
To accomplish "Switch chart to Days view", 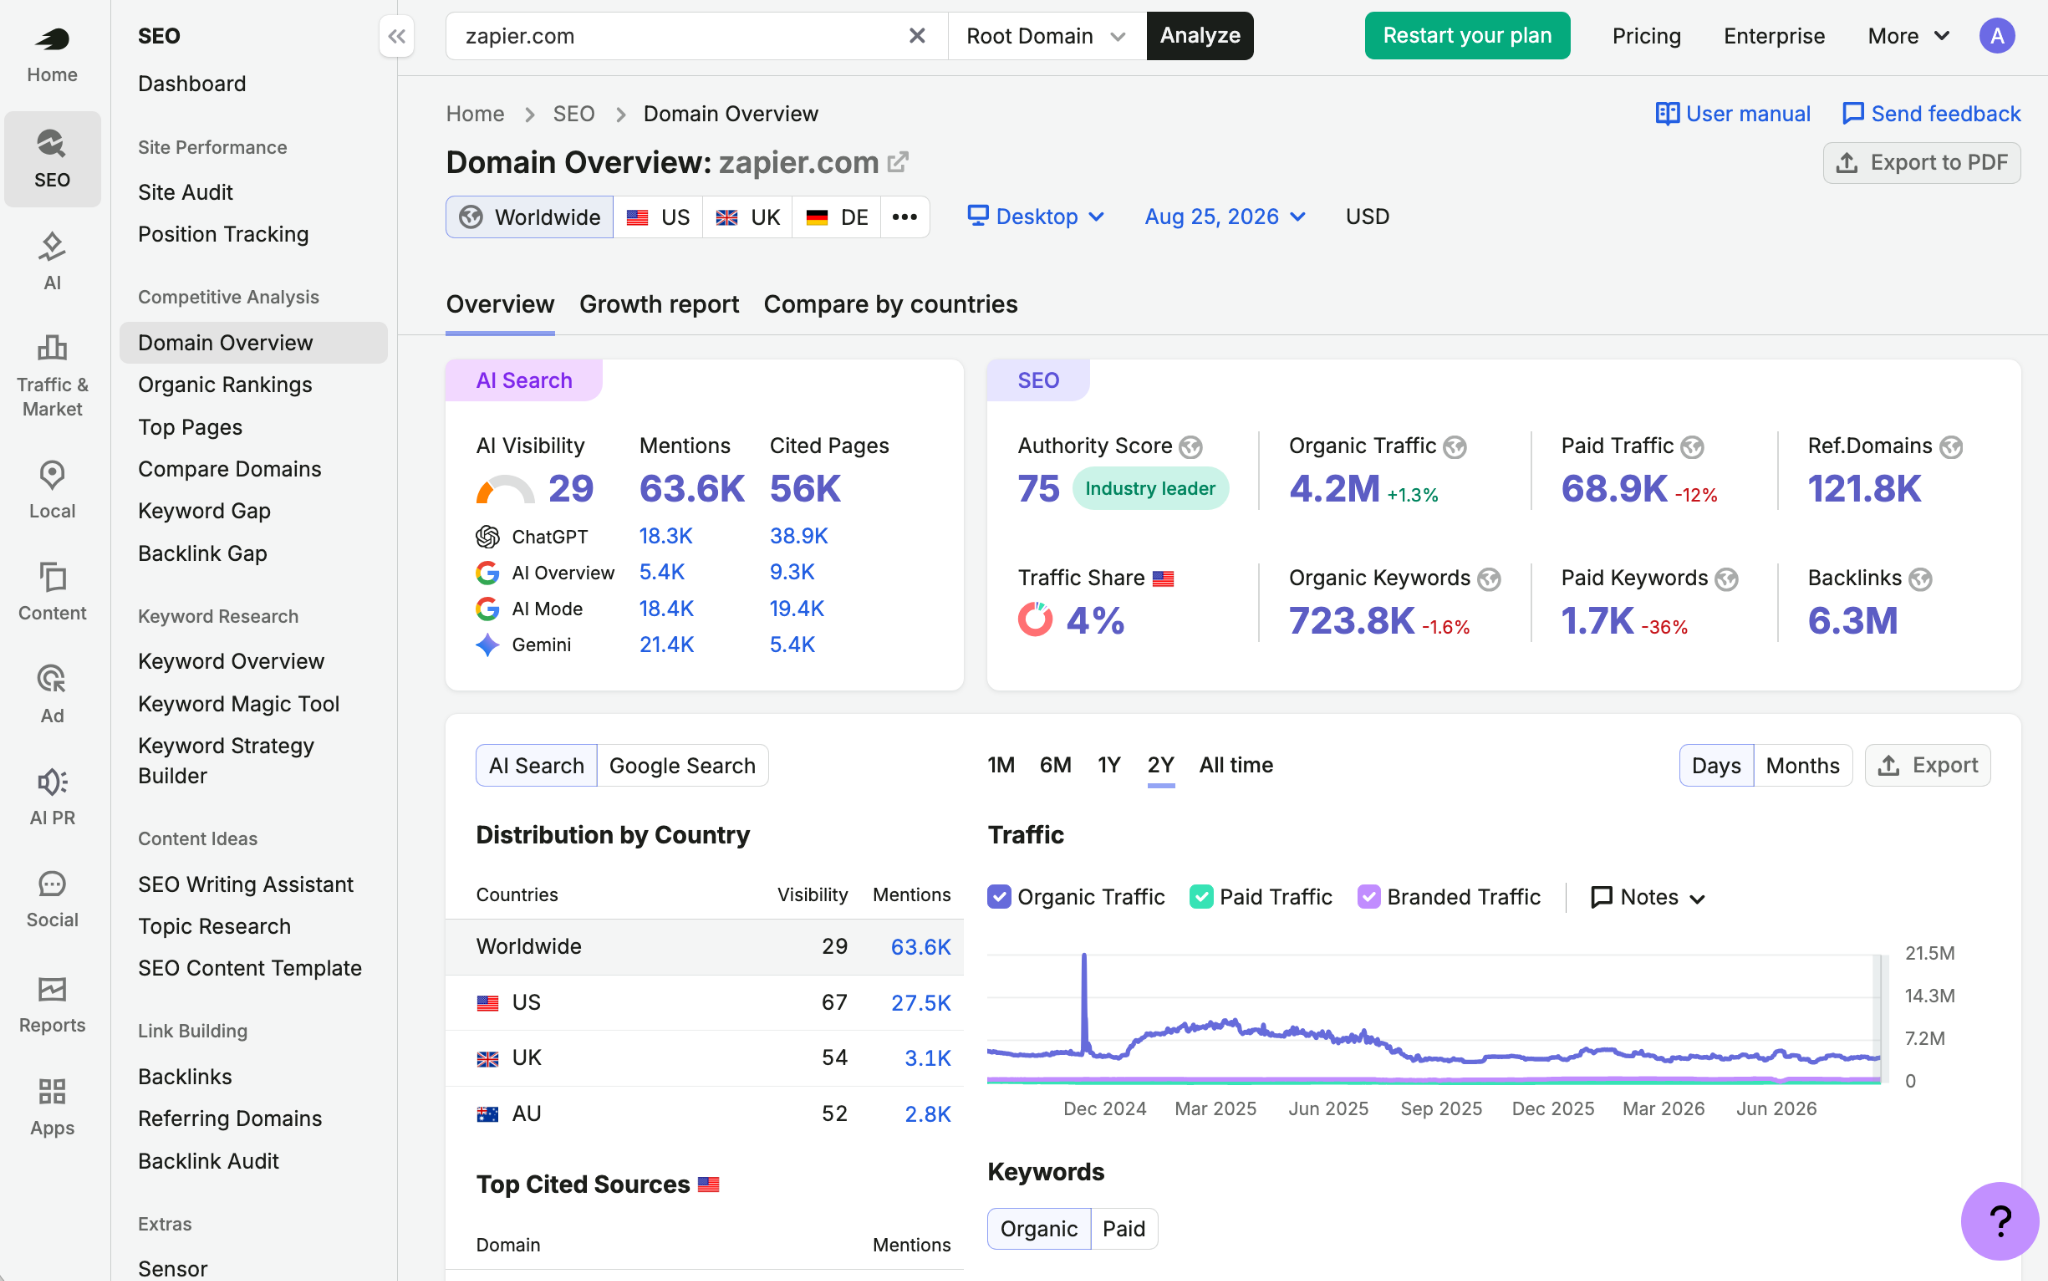I will pyautogui.click(x=1716, y=766).
